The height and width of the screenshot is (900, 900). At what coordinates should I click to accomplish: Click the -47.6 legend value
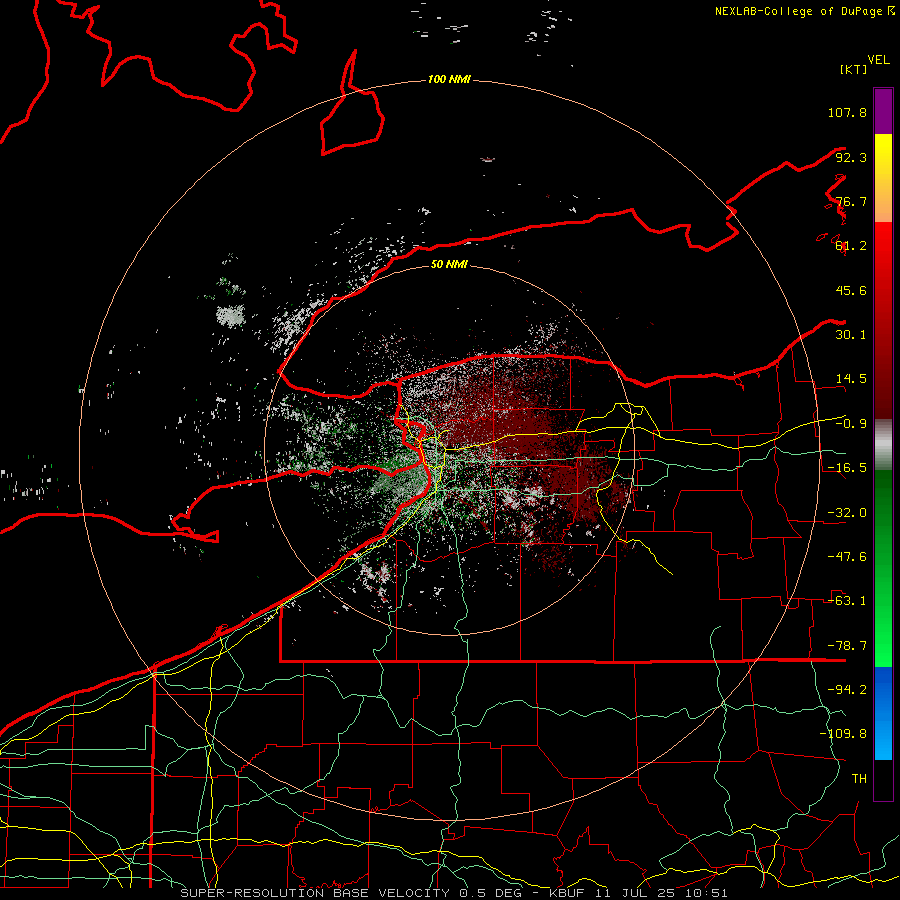point(847,557)
